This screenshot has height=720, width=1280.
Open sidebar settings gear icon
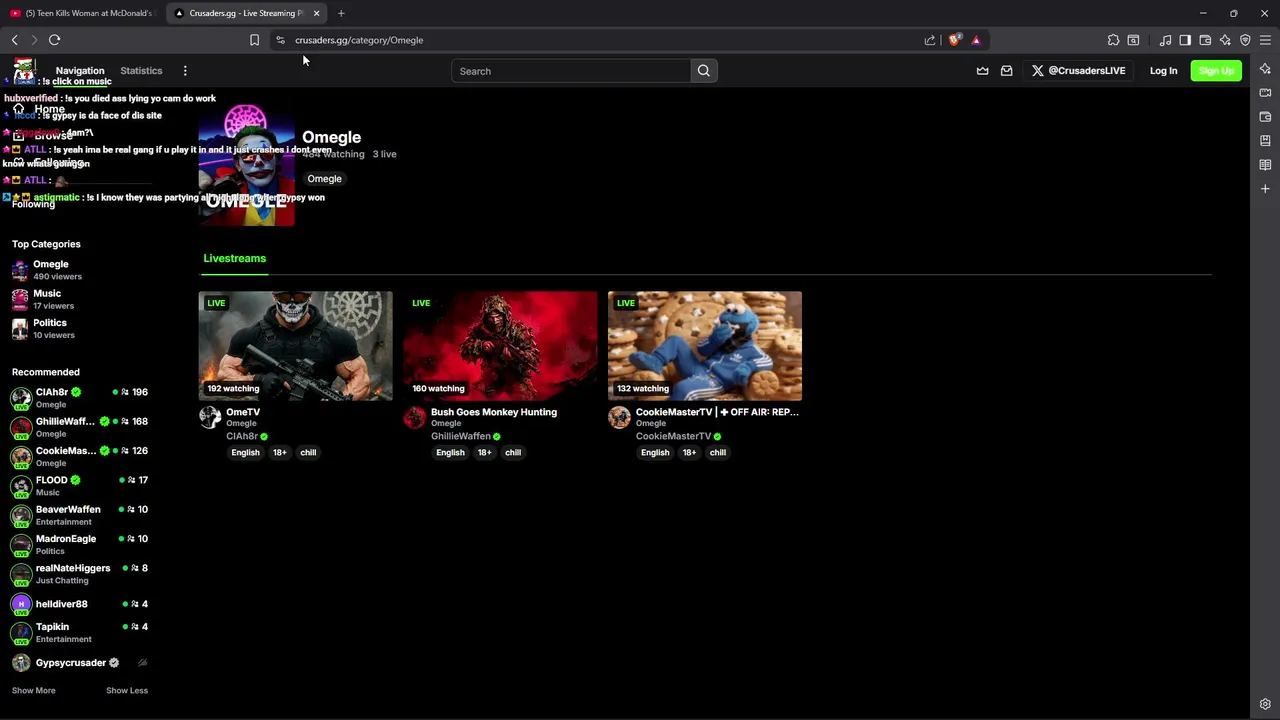pos(1265,704)
